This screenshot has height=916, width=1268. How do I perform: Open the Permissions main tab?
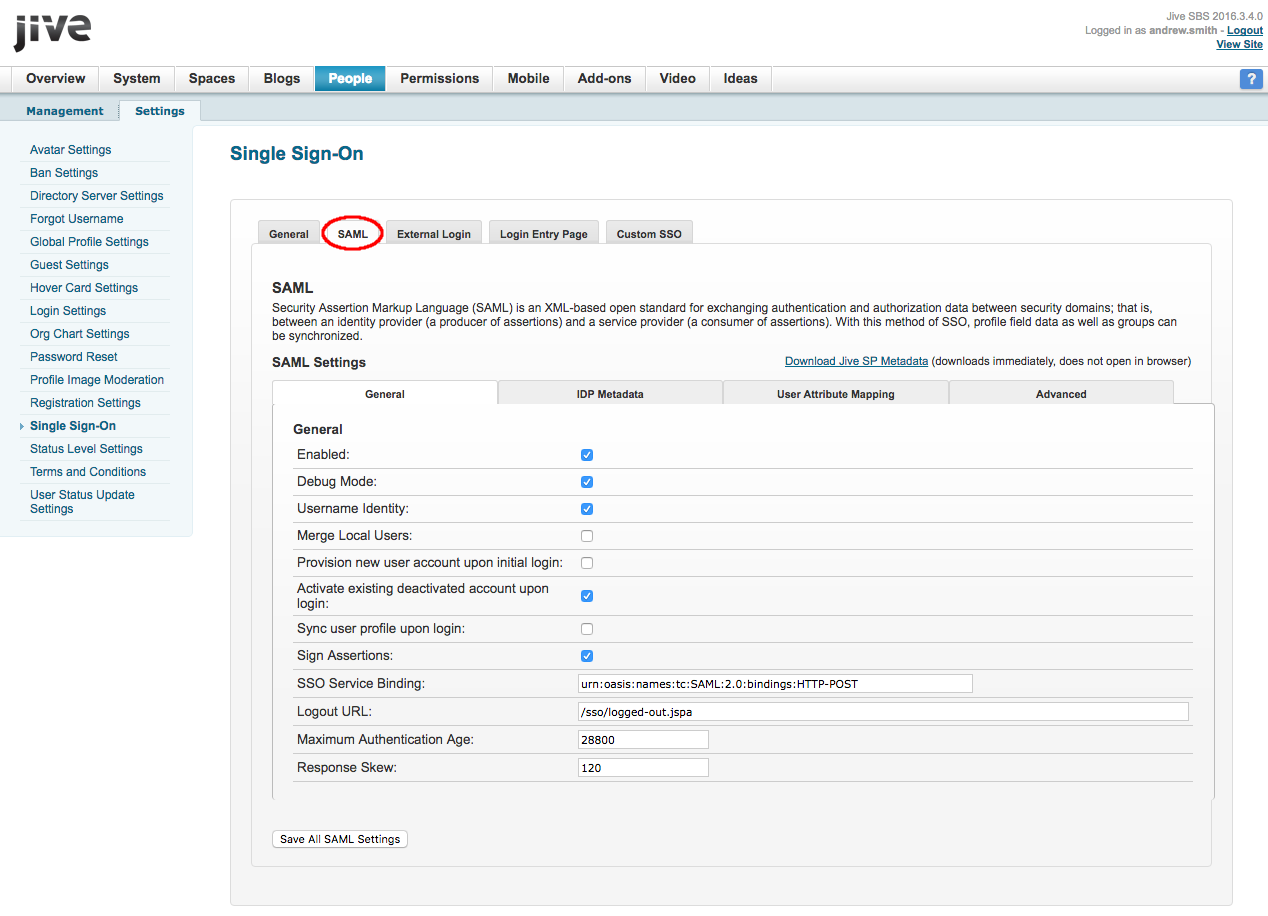[x=440, y=79]
